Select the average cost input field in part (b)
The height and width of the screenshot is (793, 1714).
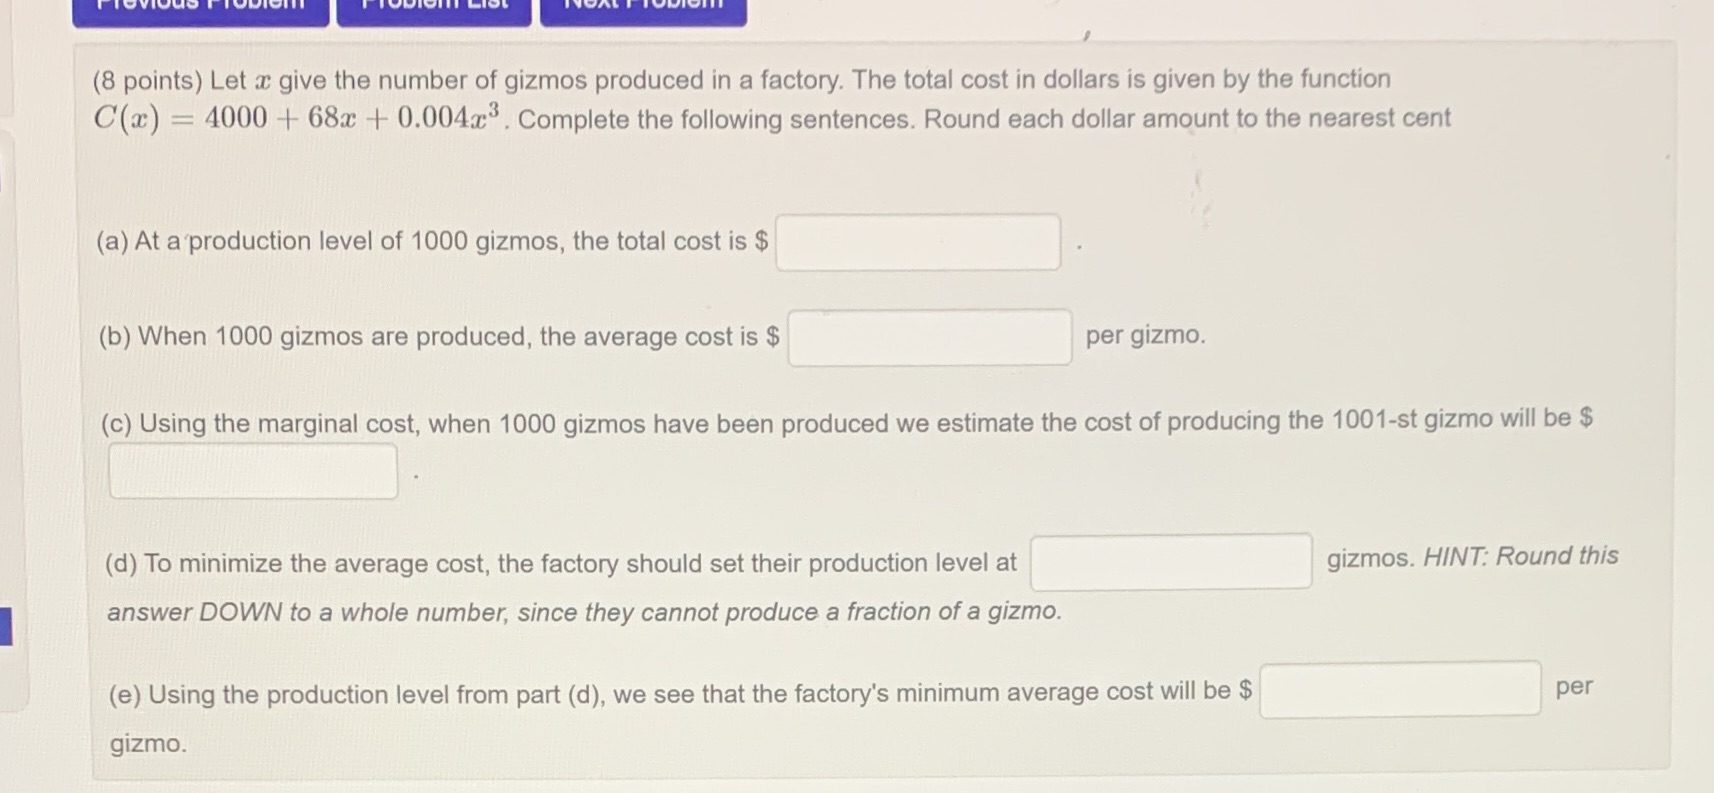929,339
